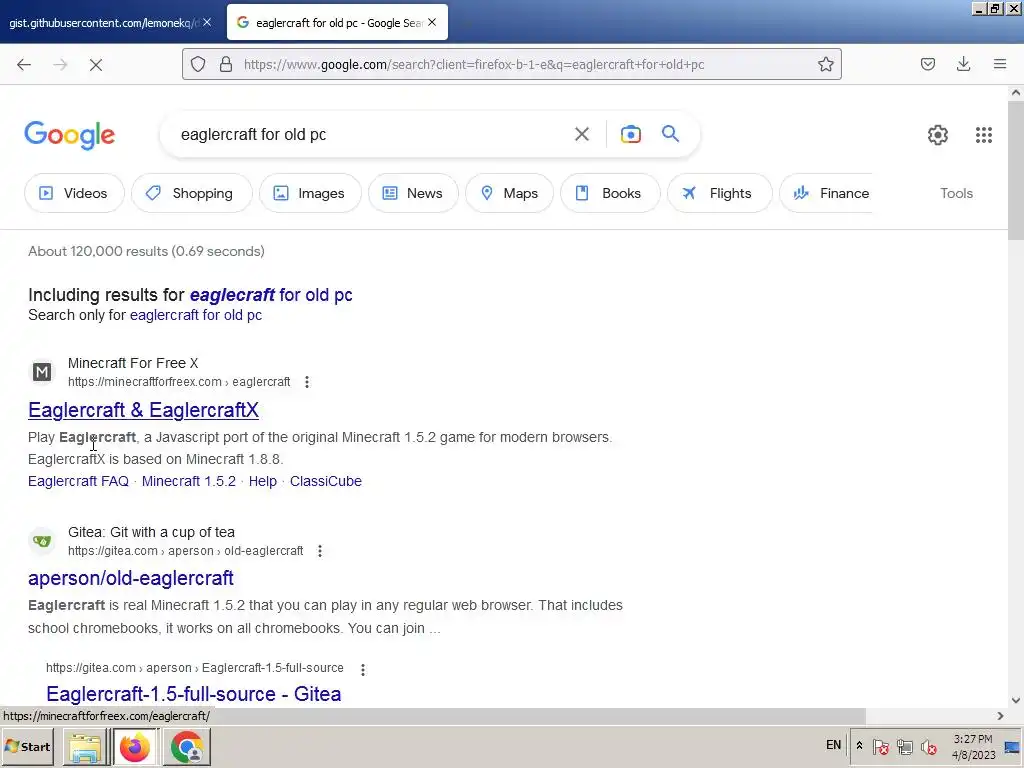The image size is (1024, 768).
Task: Click the EN language indicator
Action: 833,745
